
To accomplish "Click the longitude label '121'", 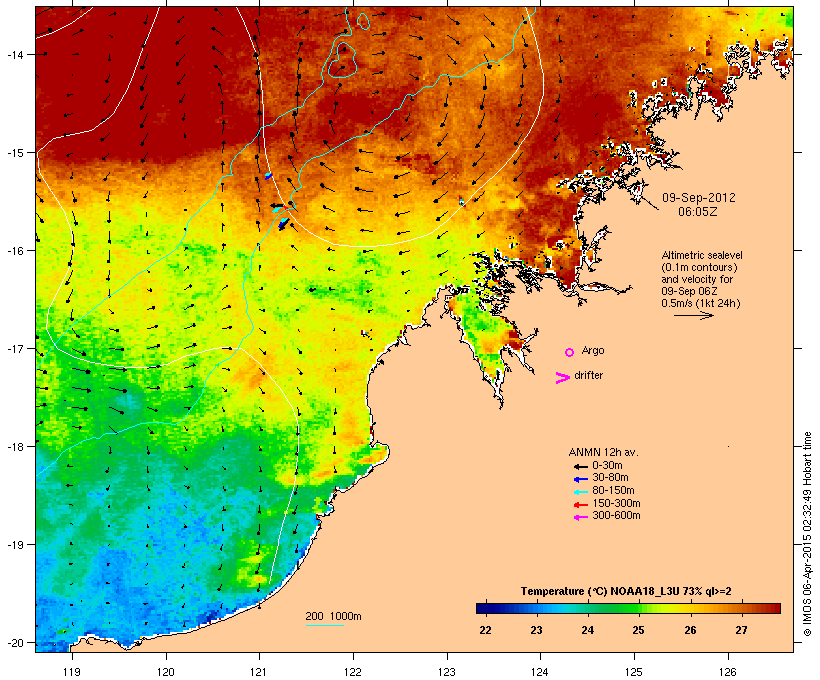I will pos(259,672).
